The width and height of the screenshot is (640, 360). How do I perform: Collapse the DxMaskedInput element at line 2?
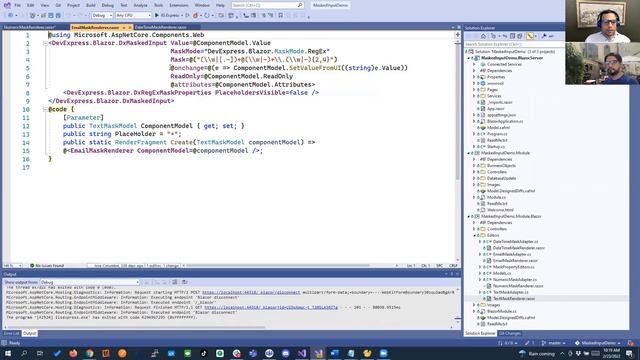[x=45, y=43]
